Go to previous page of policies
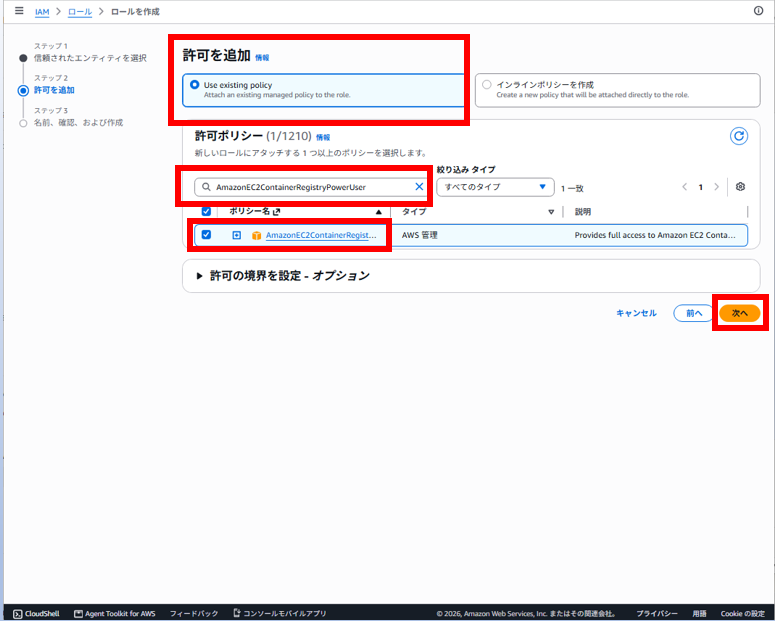 click(x=685, y=187)
